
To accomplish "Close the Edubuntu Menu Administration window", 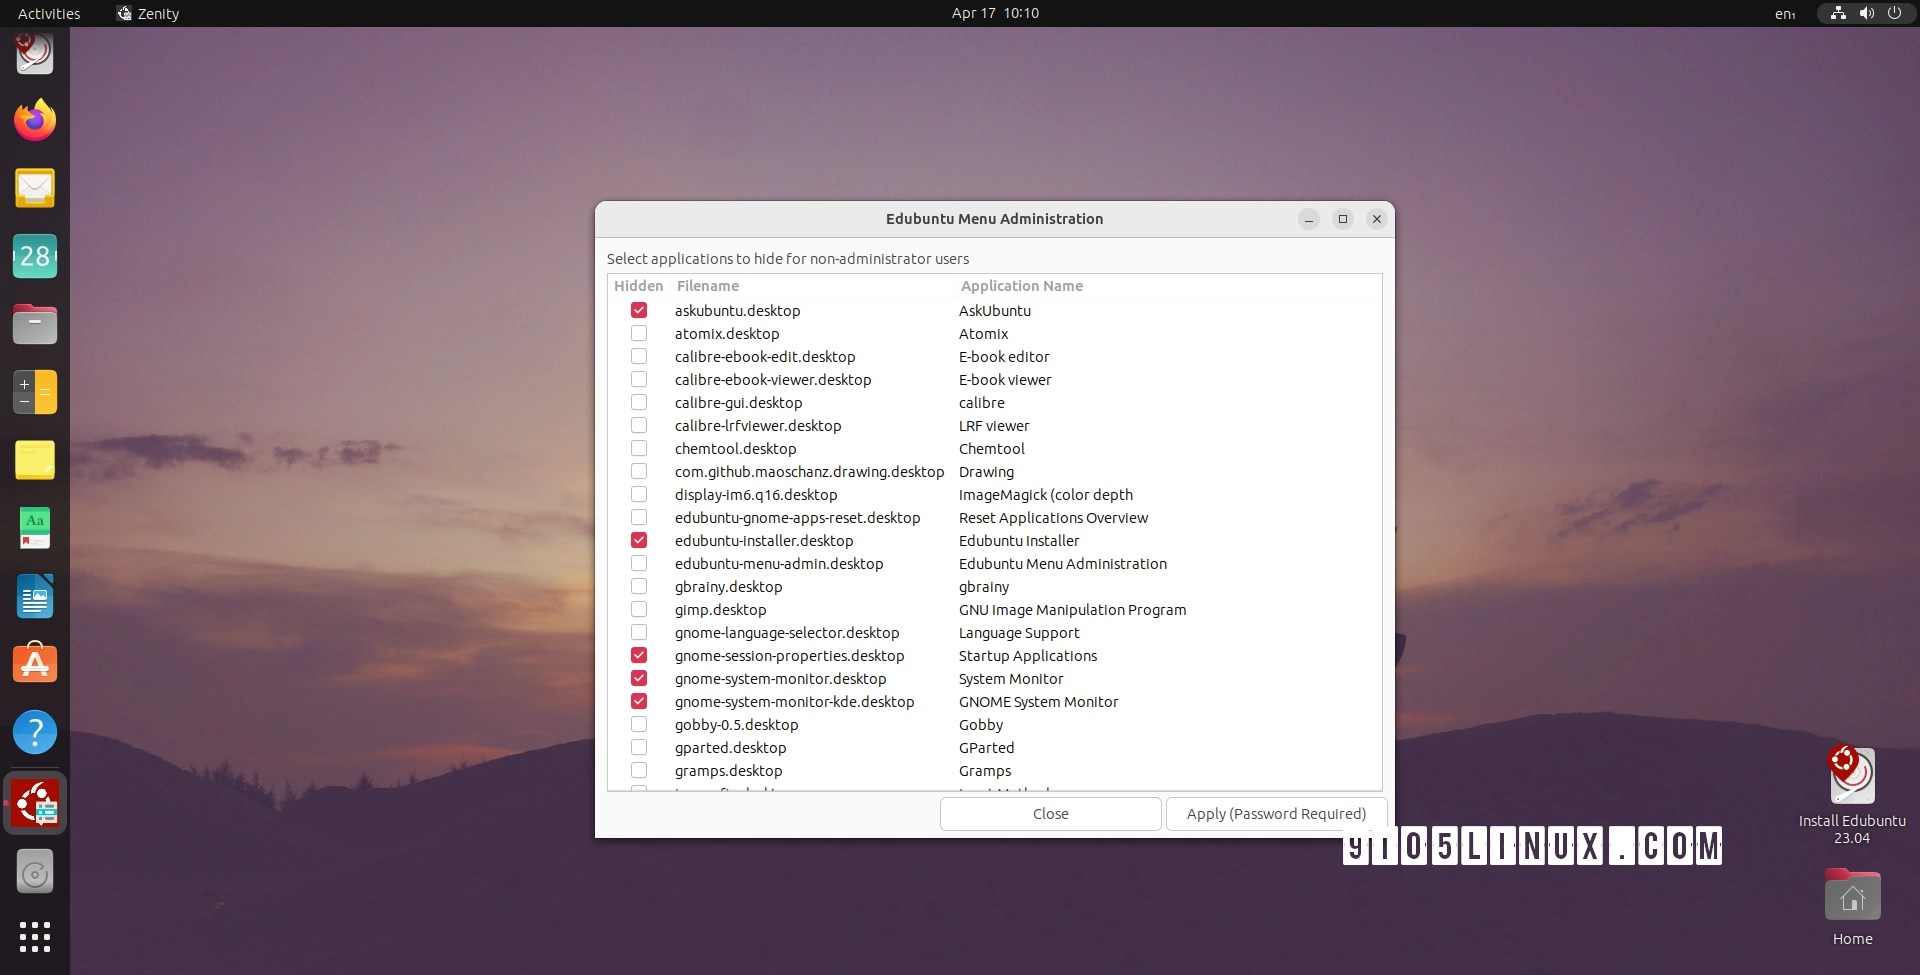I will click(1377, 219).
